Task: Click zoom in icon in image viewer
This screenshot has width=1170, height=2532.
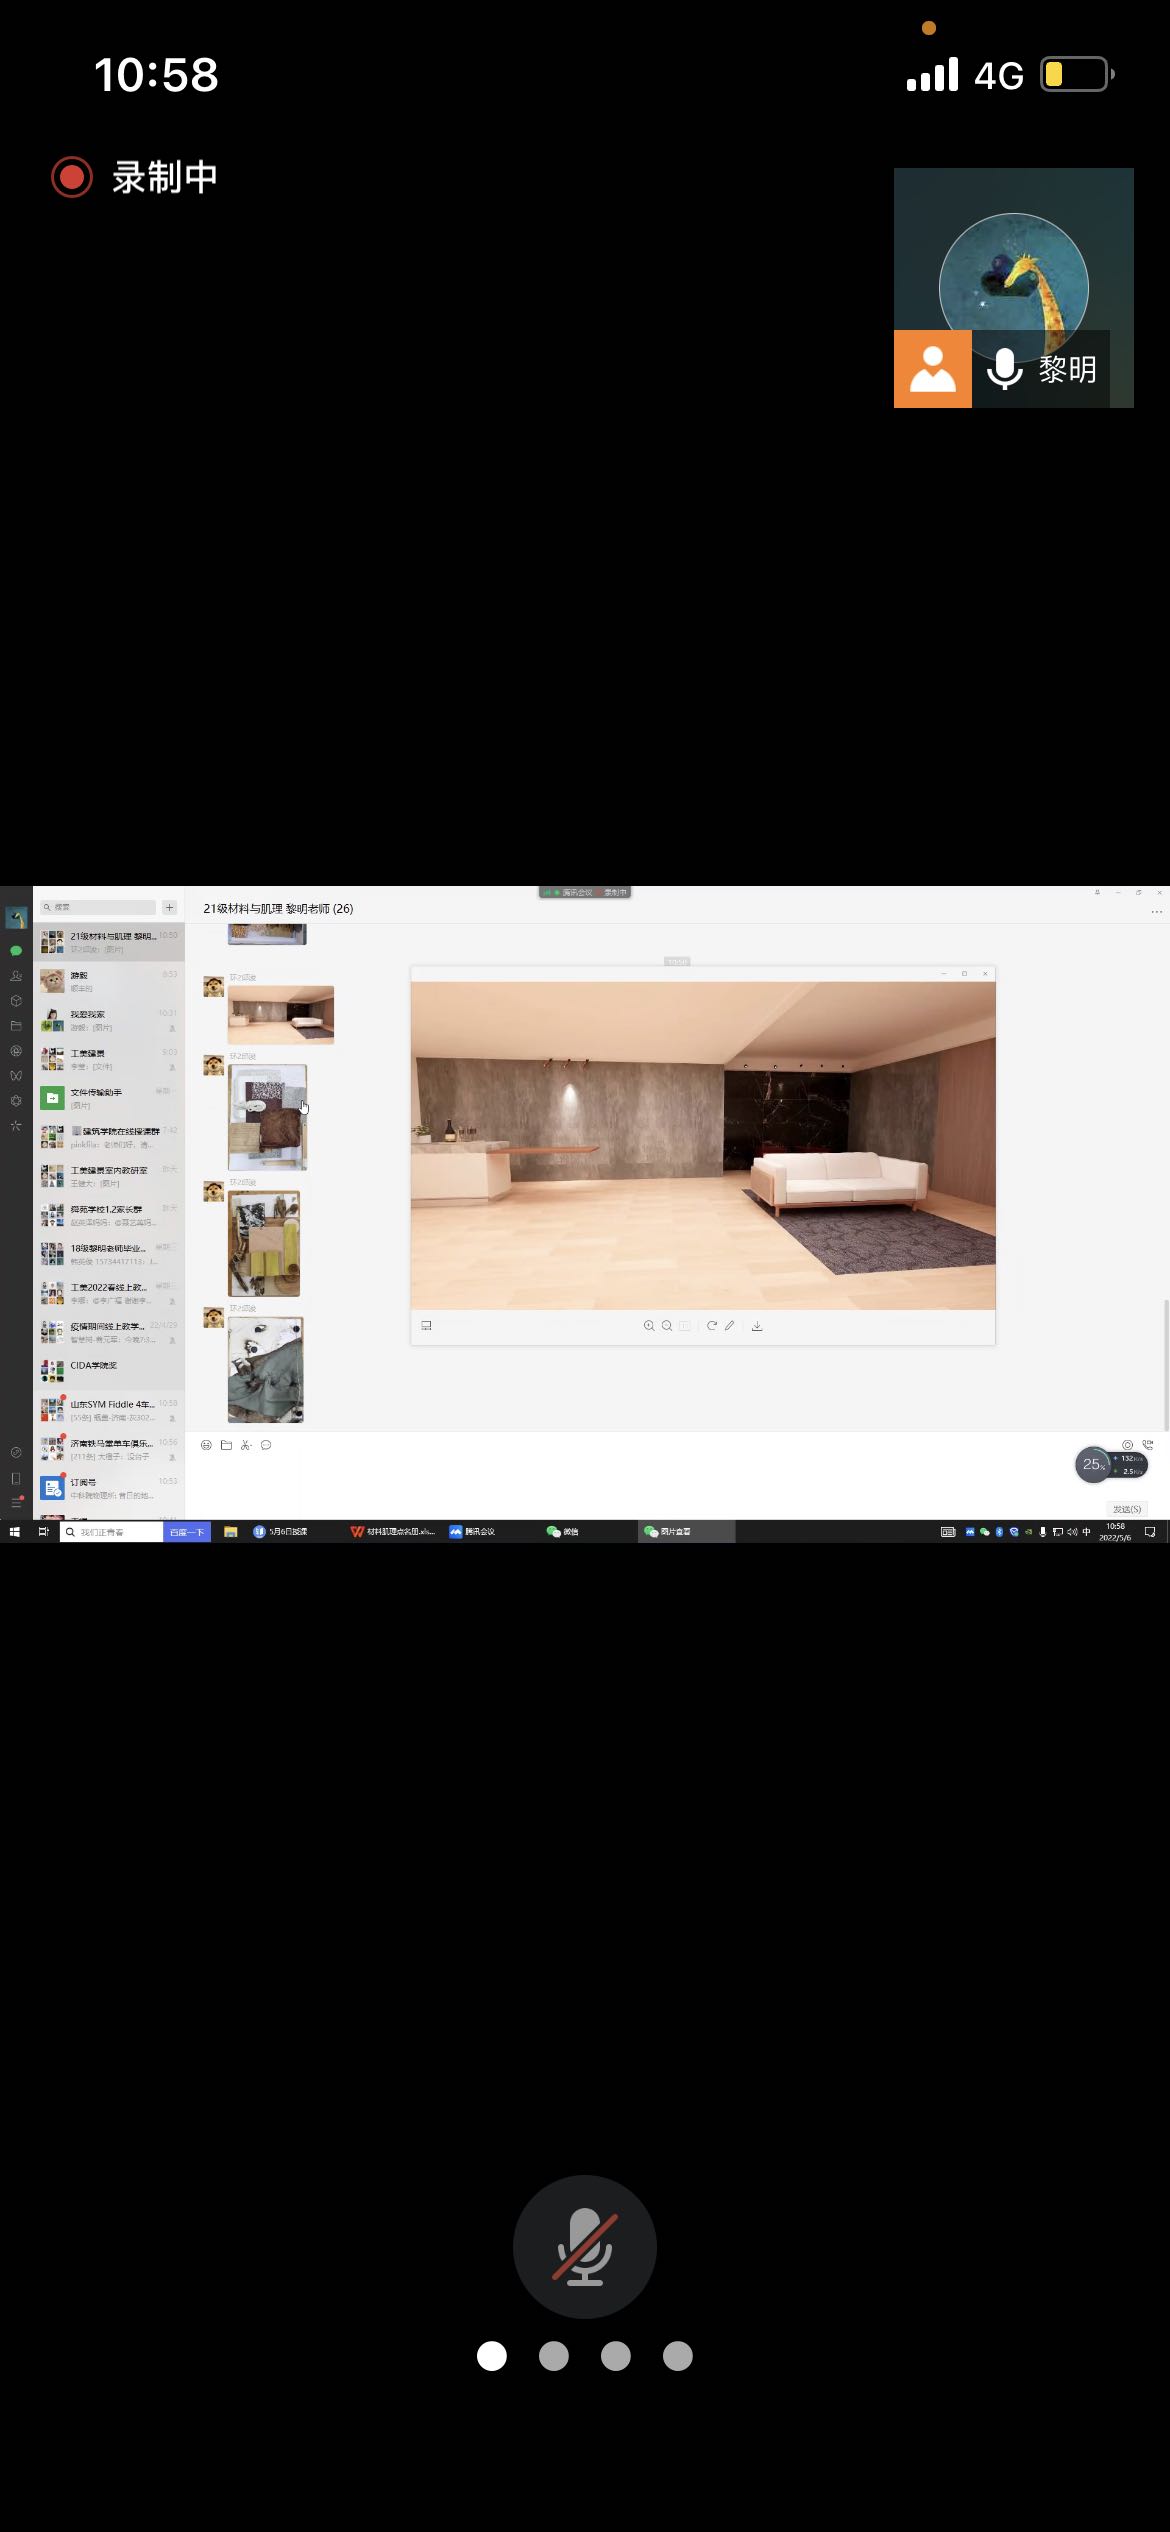Action: (649, 1326)
